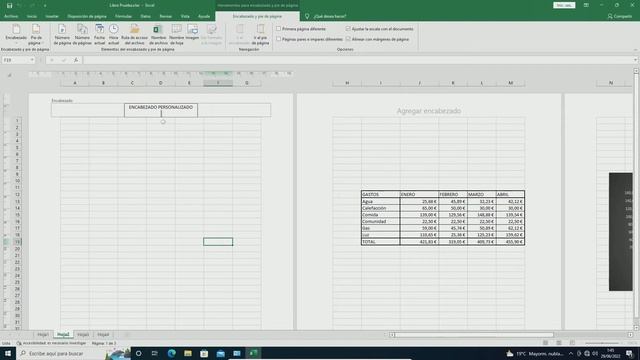Viewport: 640px width, 360px height.
Task: Adjust the zoom slider in status bar
Action: pyautogui.click(x=603, y=343)
